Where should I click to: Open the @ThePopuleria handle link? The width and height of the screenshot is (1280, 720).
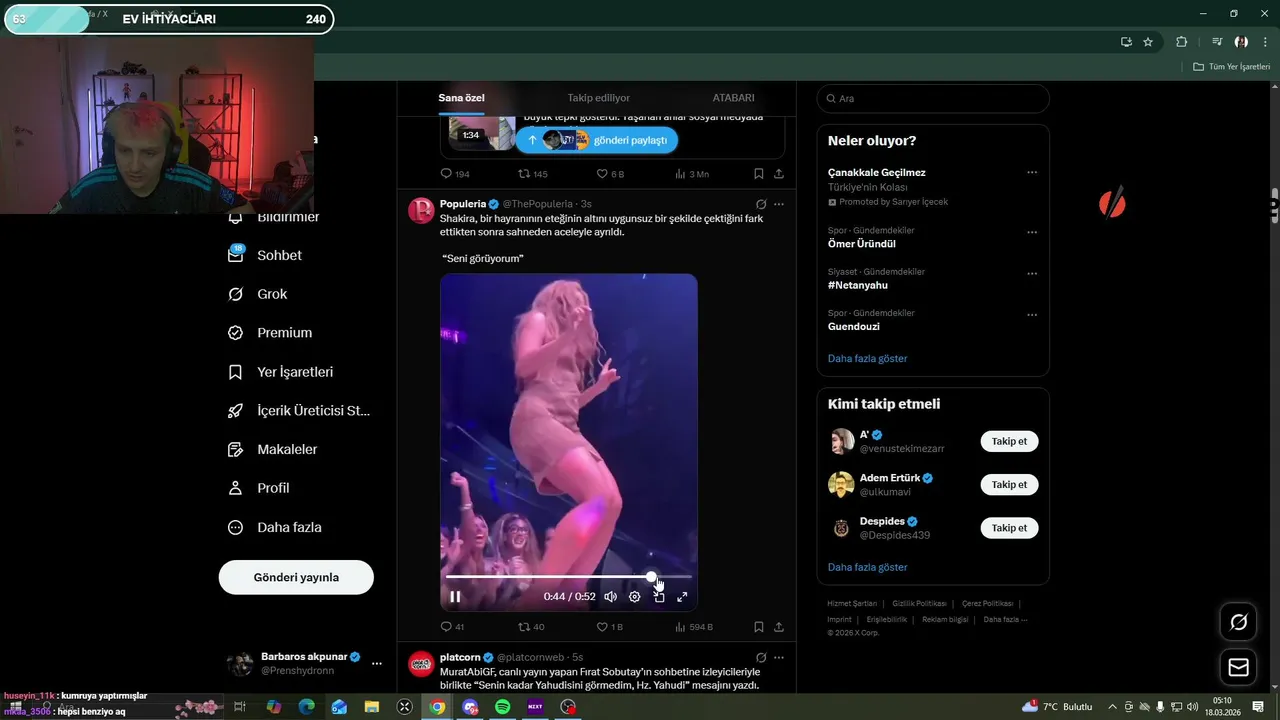[538, 204]
